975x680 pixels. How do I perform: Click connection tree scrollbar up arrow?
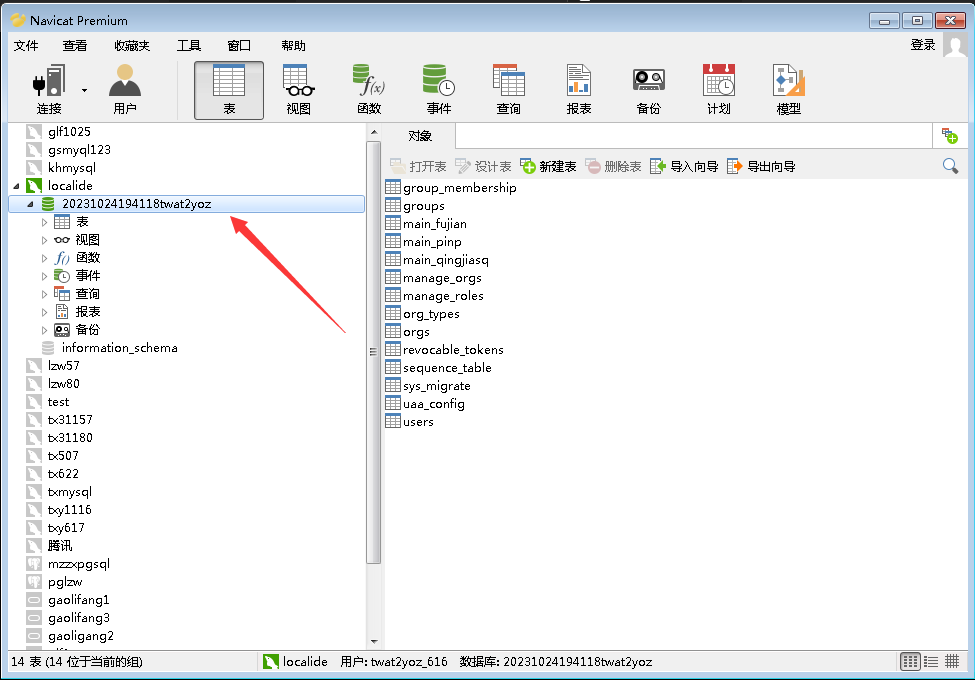pyautogui.click(x=374, y=132)
